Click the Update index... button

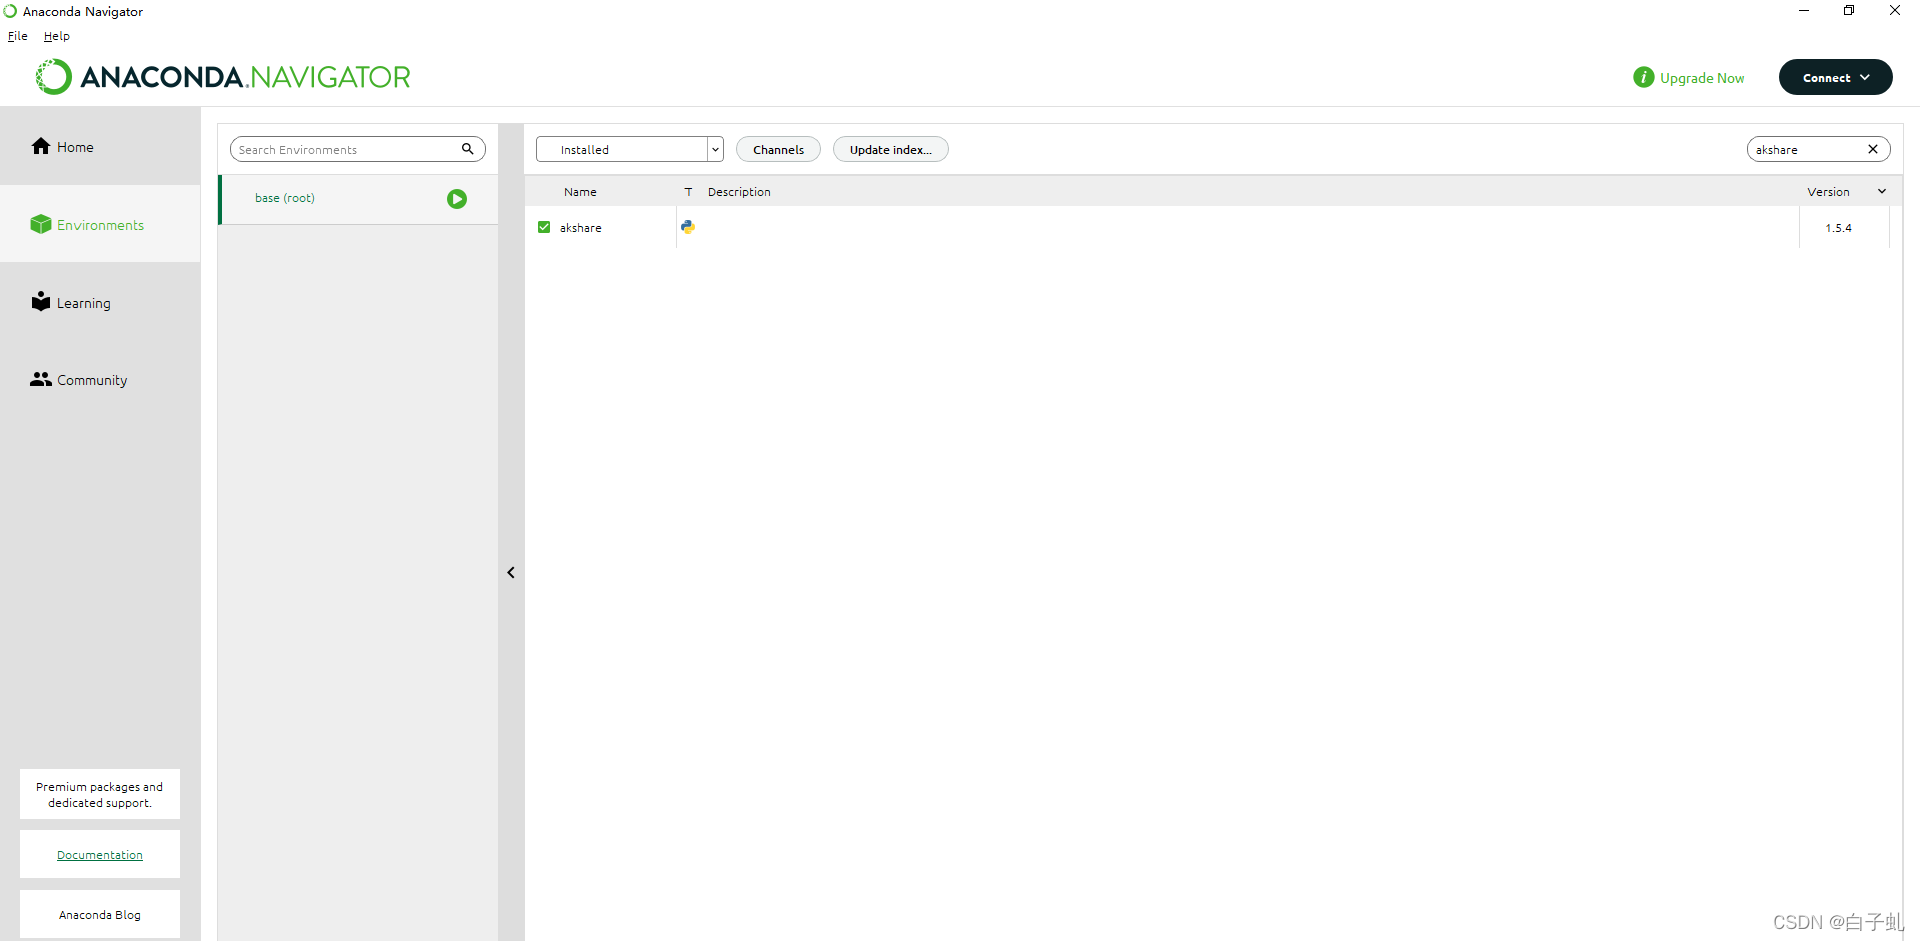[x=890, y=149]
